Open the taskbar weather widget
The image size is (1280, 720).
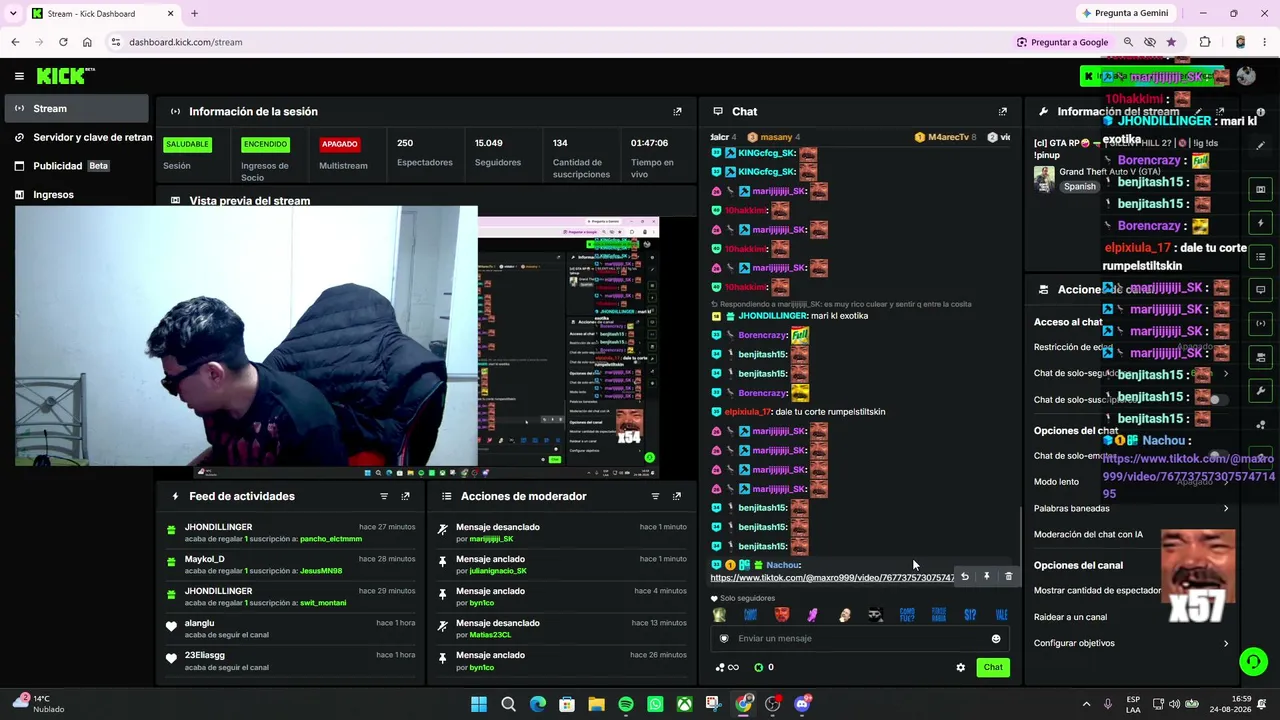(x=38, y=704)
